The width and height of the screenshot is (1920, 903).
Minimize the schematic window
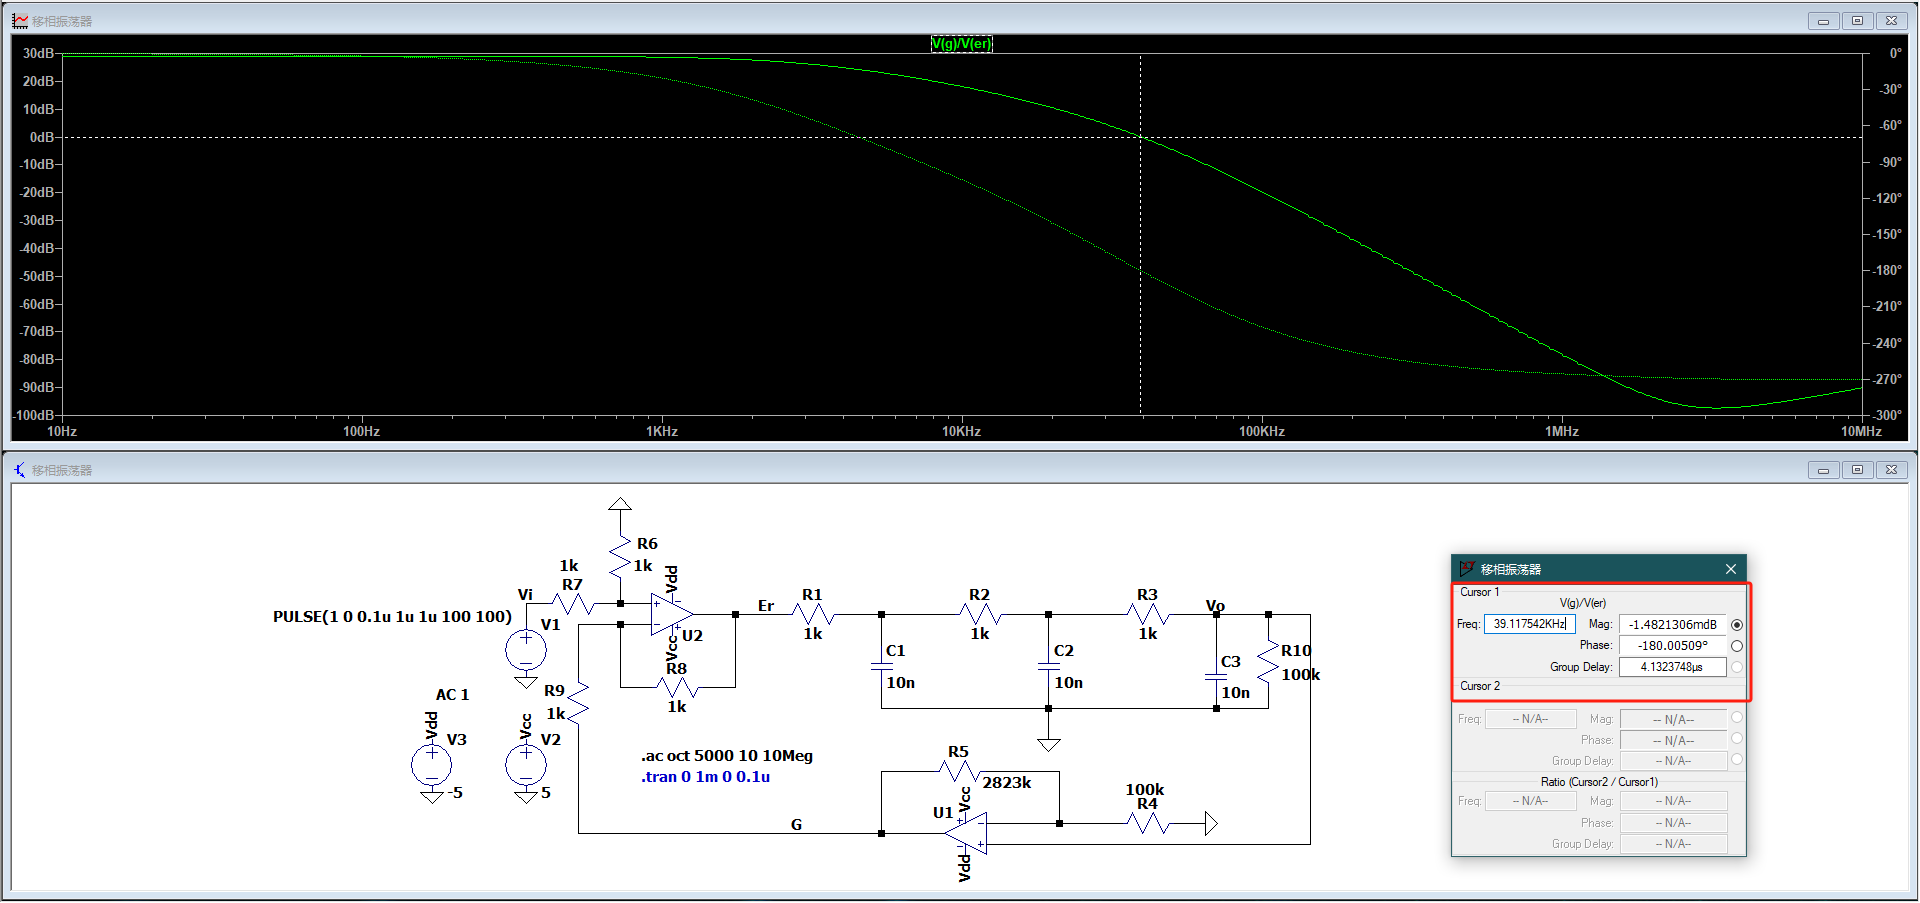pos(1824,470)
